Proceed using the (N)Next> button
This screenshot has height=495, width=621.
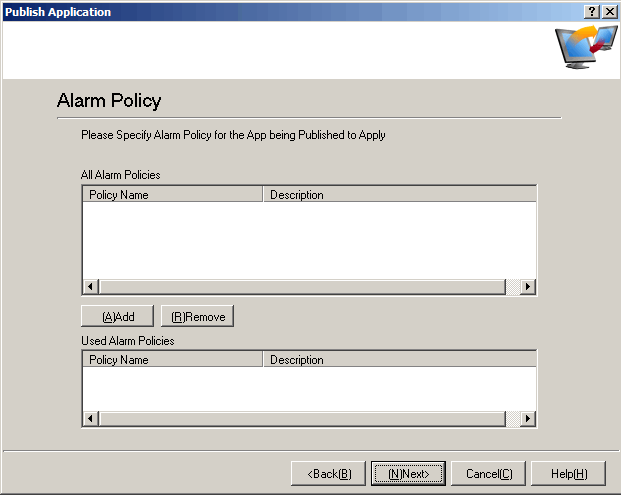(408, 473)
